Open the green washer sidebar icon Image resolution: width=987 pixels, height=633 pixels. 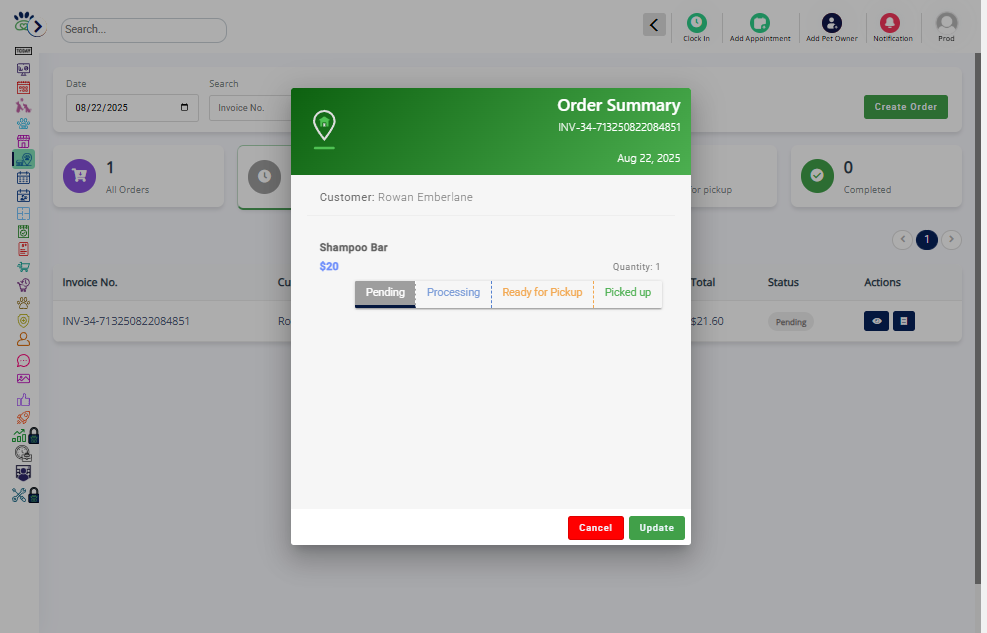(23, 232)
